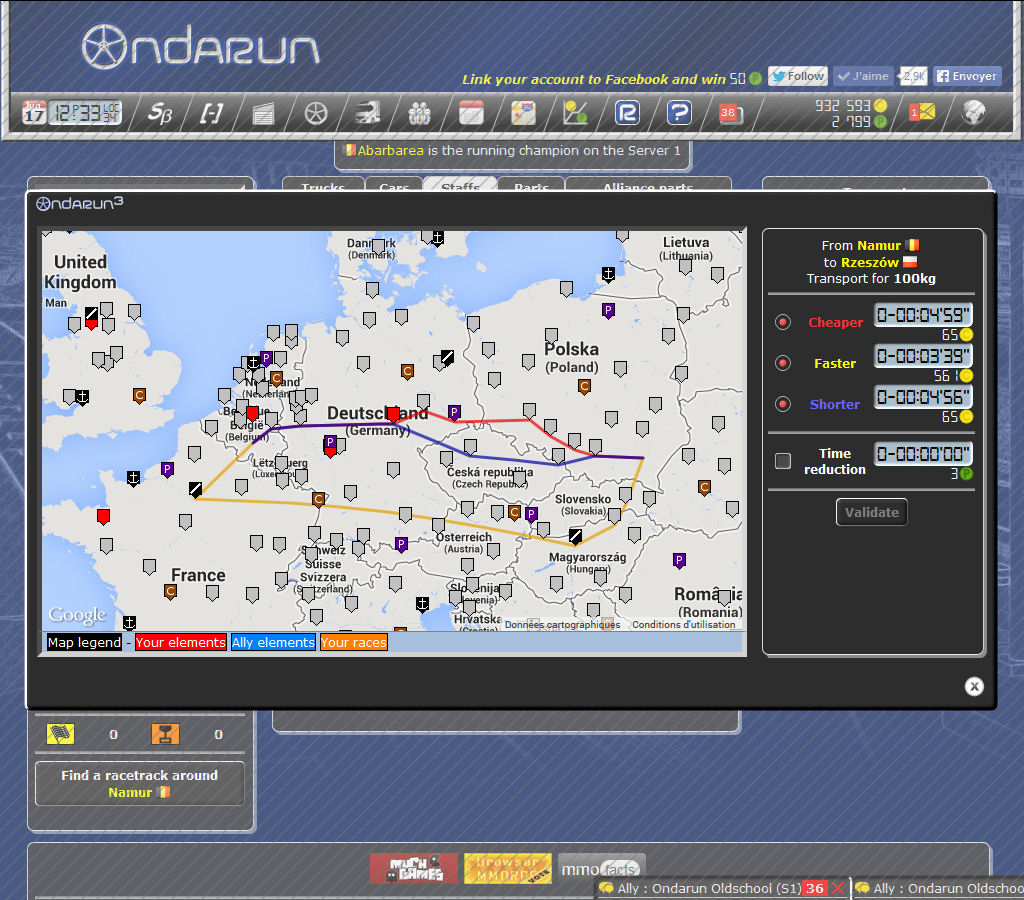1024x900 pixels.
Task: Close the Ally Ondarun Oldschool (S1) chat
Action: click(x=839, y=889)
